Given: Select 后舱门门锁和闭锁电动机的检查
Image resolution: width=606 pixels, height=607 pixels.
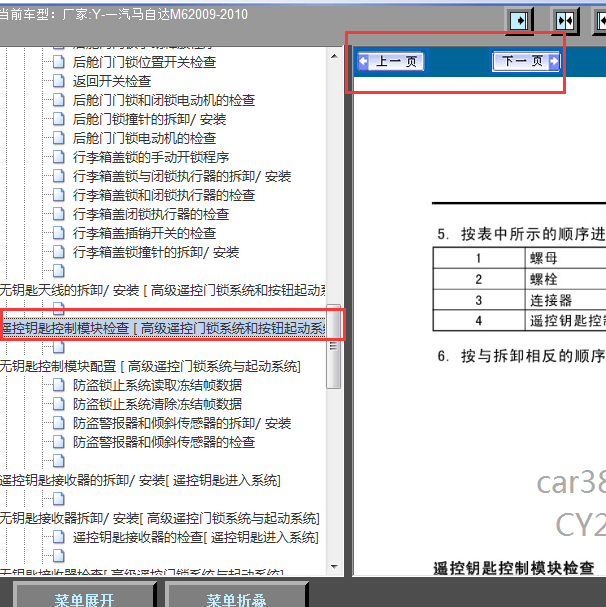Looking at the screenshot, I should (x=164, y=100).
